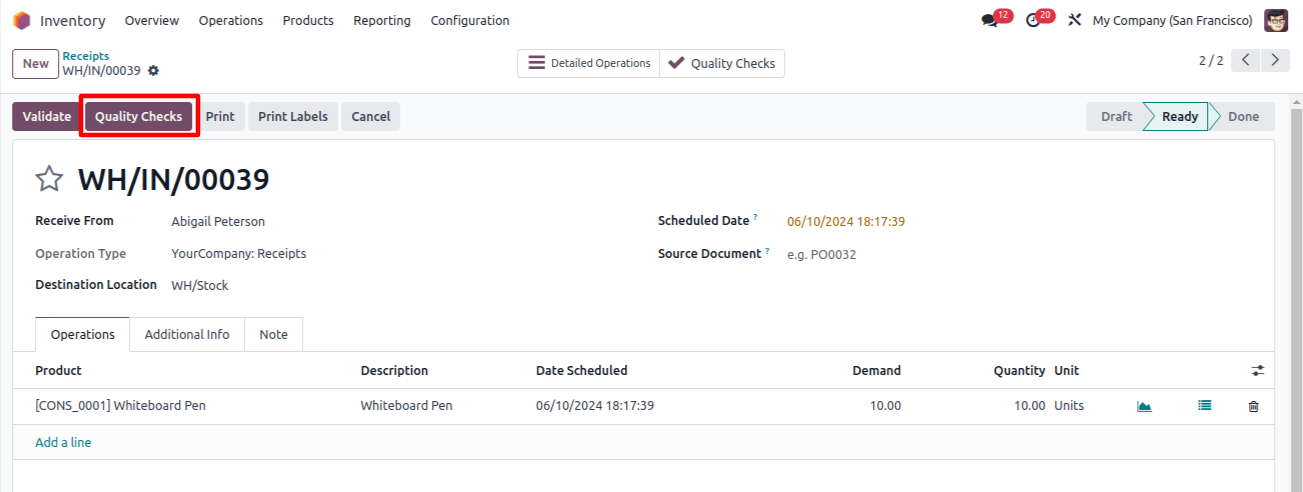Open the messages chat icon
Screen dimensions: 1303x492
click(x=990, y=21)
